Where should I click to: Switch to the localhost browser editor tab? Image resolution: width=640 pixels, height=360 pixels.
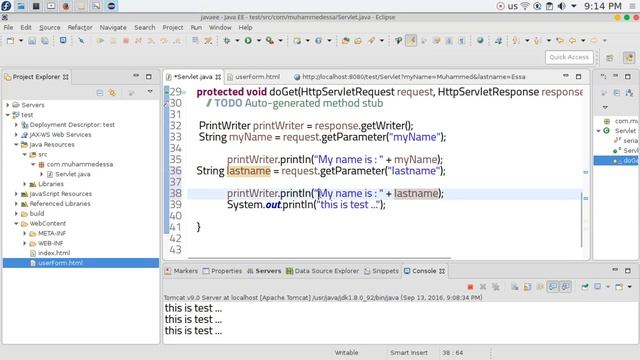[x=409, y=77]
